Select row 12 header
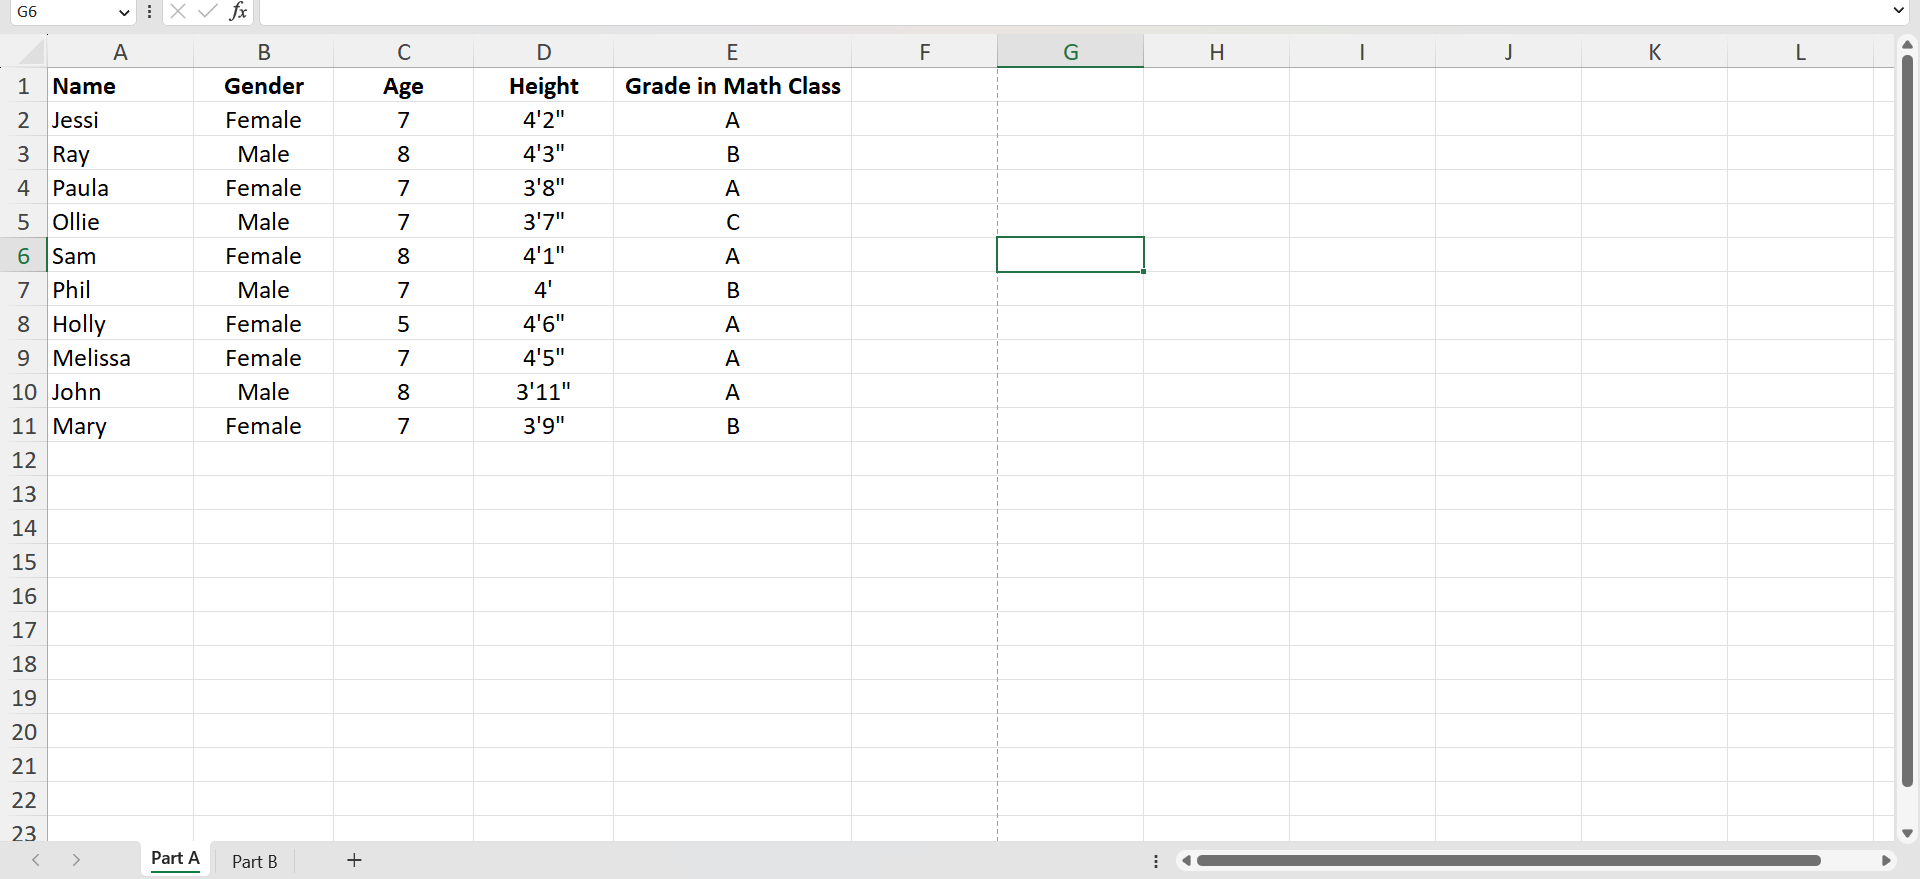Image resolution: width=1920 pixels, height=879 pixels. (24, 460)
